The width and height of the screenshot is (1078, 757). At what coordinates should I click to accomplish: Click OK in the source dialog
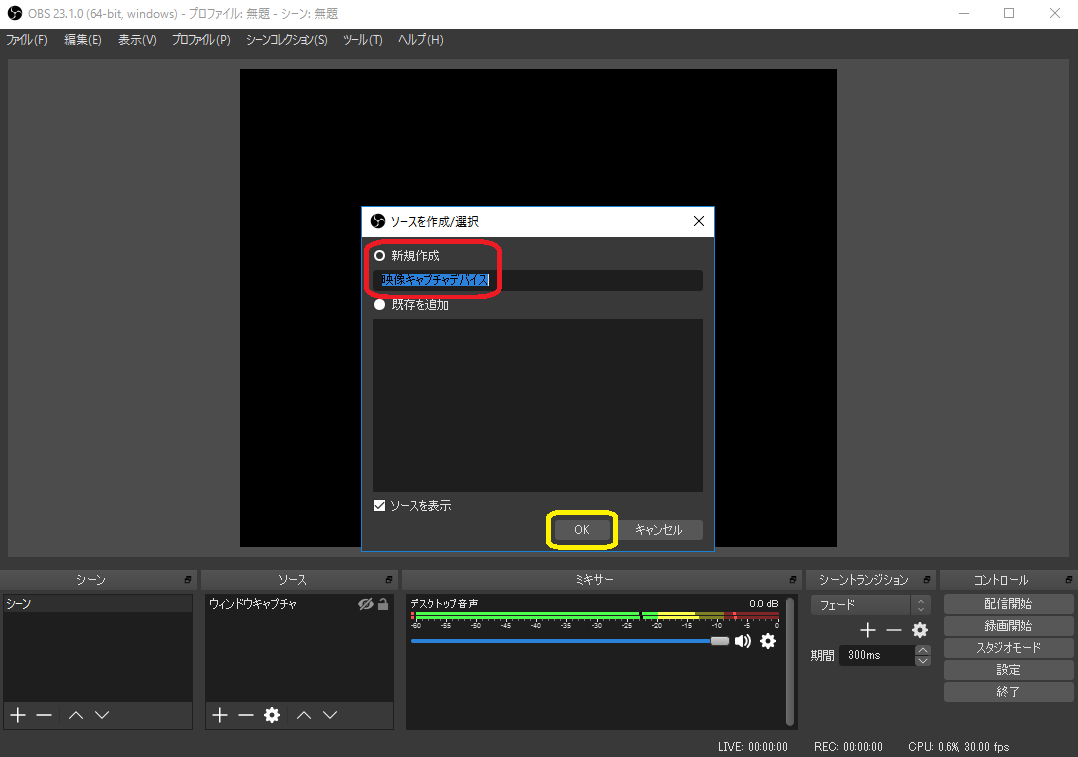click(x=582, y=530)
